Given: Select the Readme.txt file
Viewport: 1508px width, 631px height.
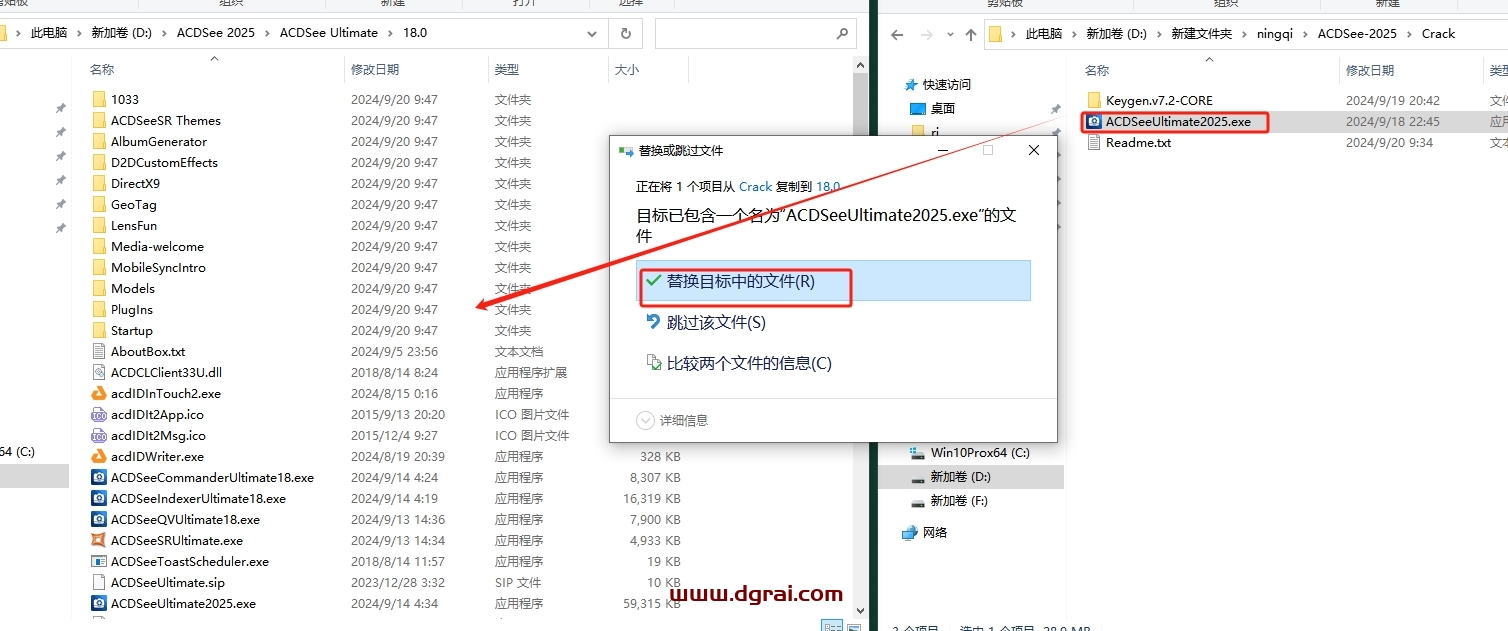Looking at the screenshot, I should (x=1137, y=143).
